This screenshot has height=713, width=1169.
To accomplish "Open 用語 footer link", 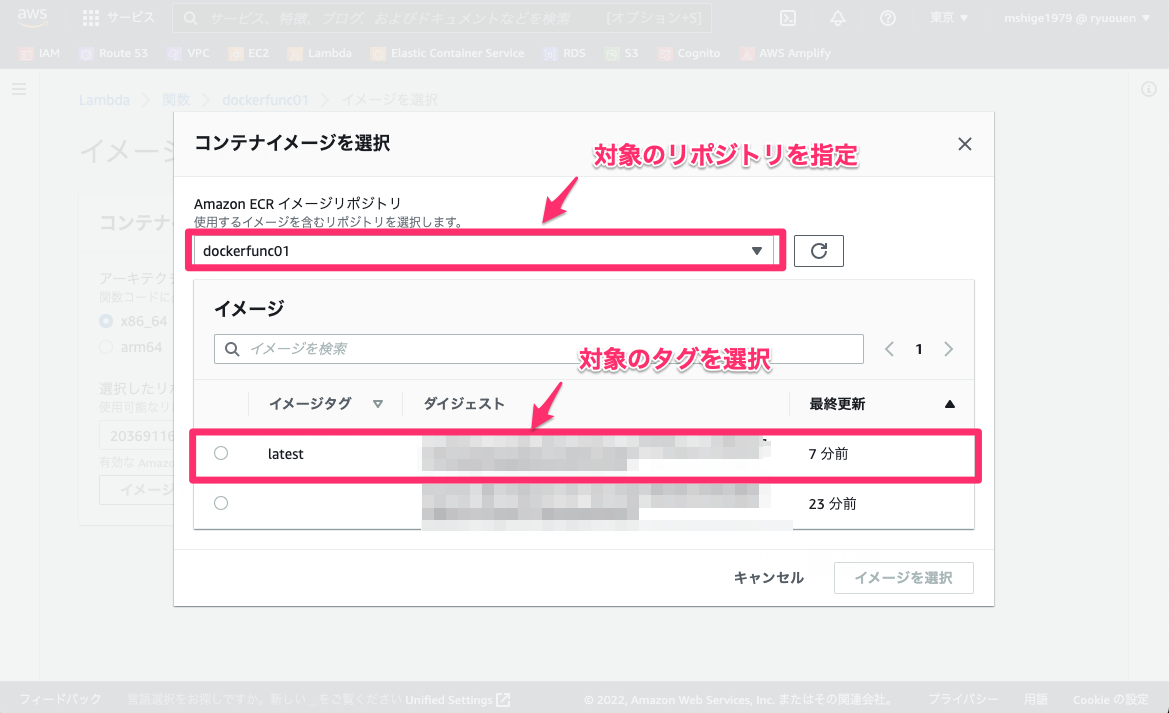I will pyautogui.click(x=1036, y=700).
